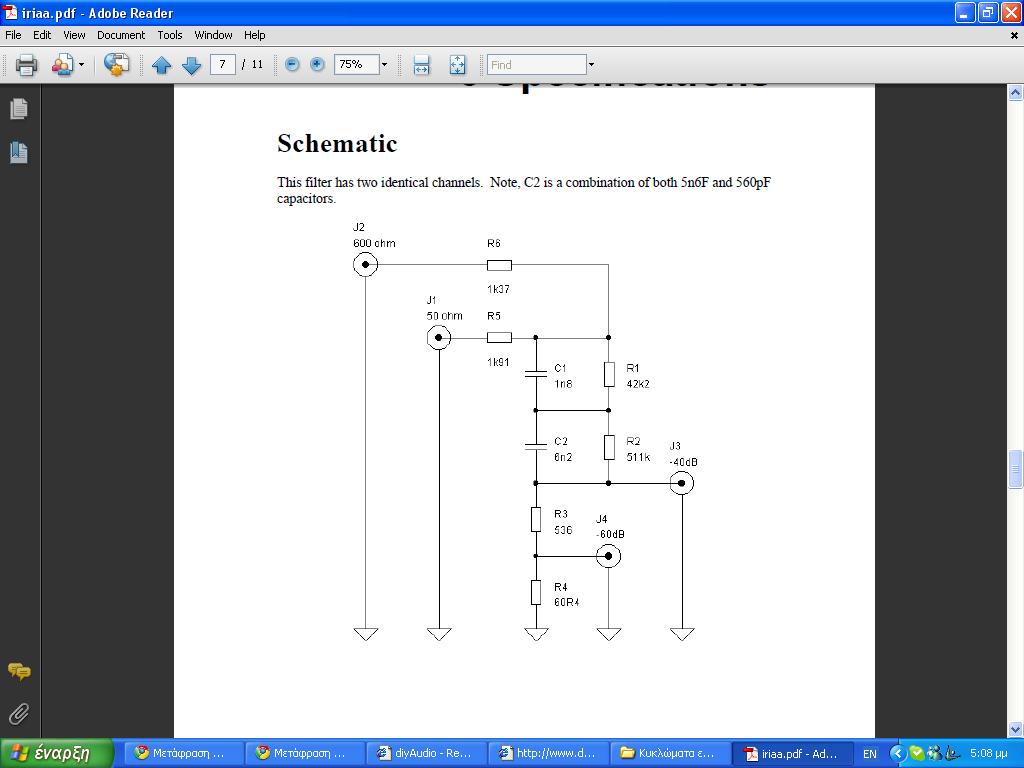Open Κυκλώματα folder taskbar item
This screenshot has width=1024, height=768.
(x=670, y=753)
